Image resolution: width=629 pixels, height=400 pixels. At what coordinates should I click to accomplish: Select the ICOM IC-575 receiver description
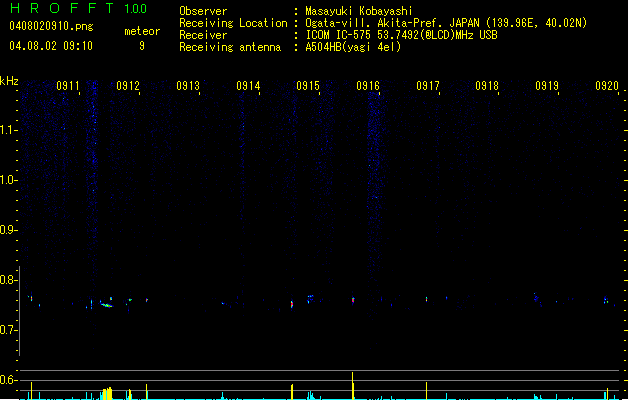(x=401, y=35)
